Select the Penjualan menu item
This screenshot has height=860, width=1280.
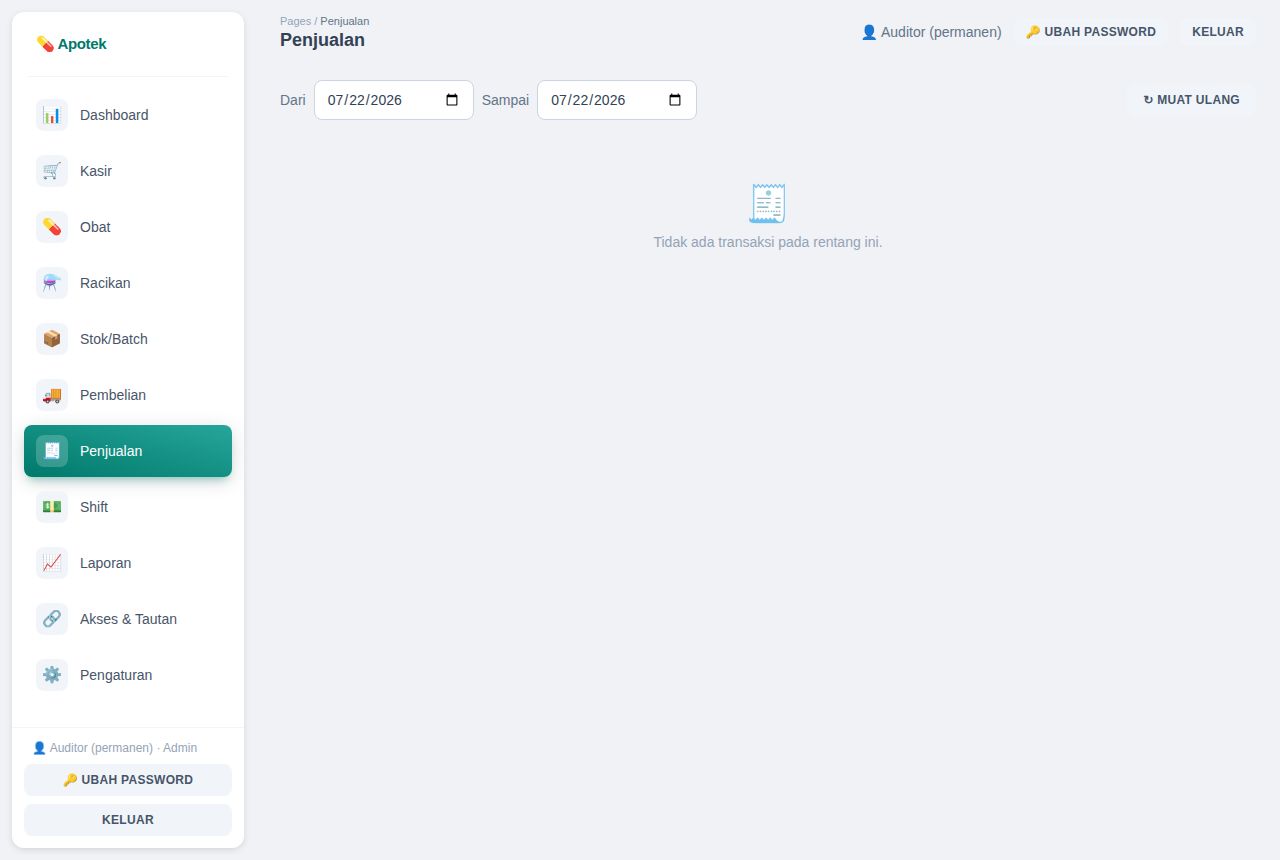tap(128, 451)
